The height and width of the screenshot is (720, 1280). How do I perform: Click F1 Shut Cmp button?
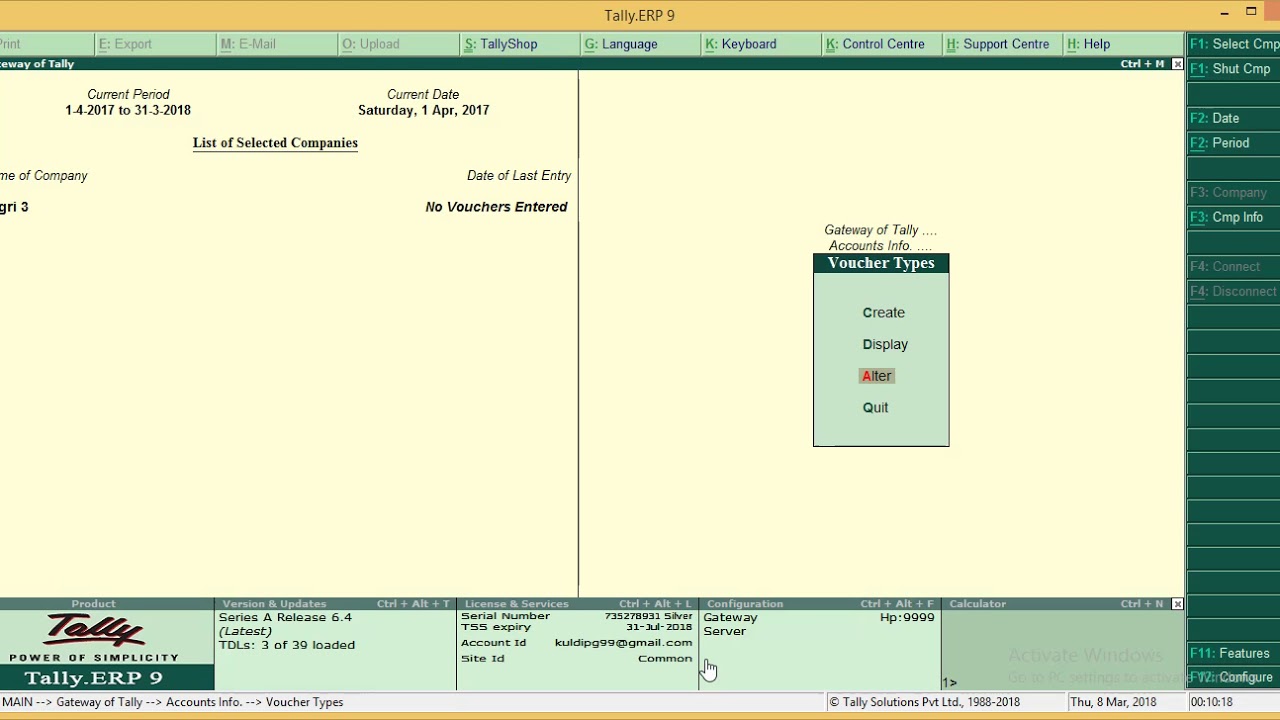[1233, 69]
